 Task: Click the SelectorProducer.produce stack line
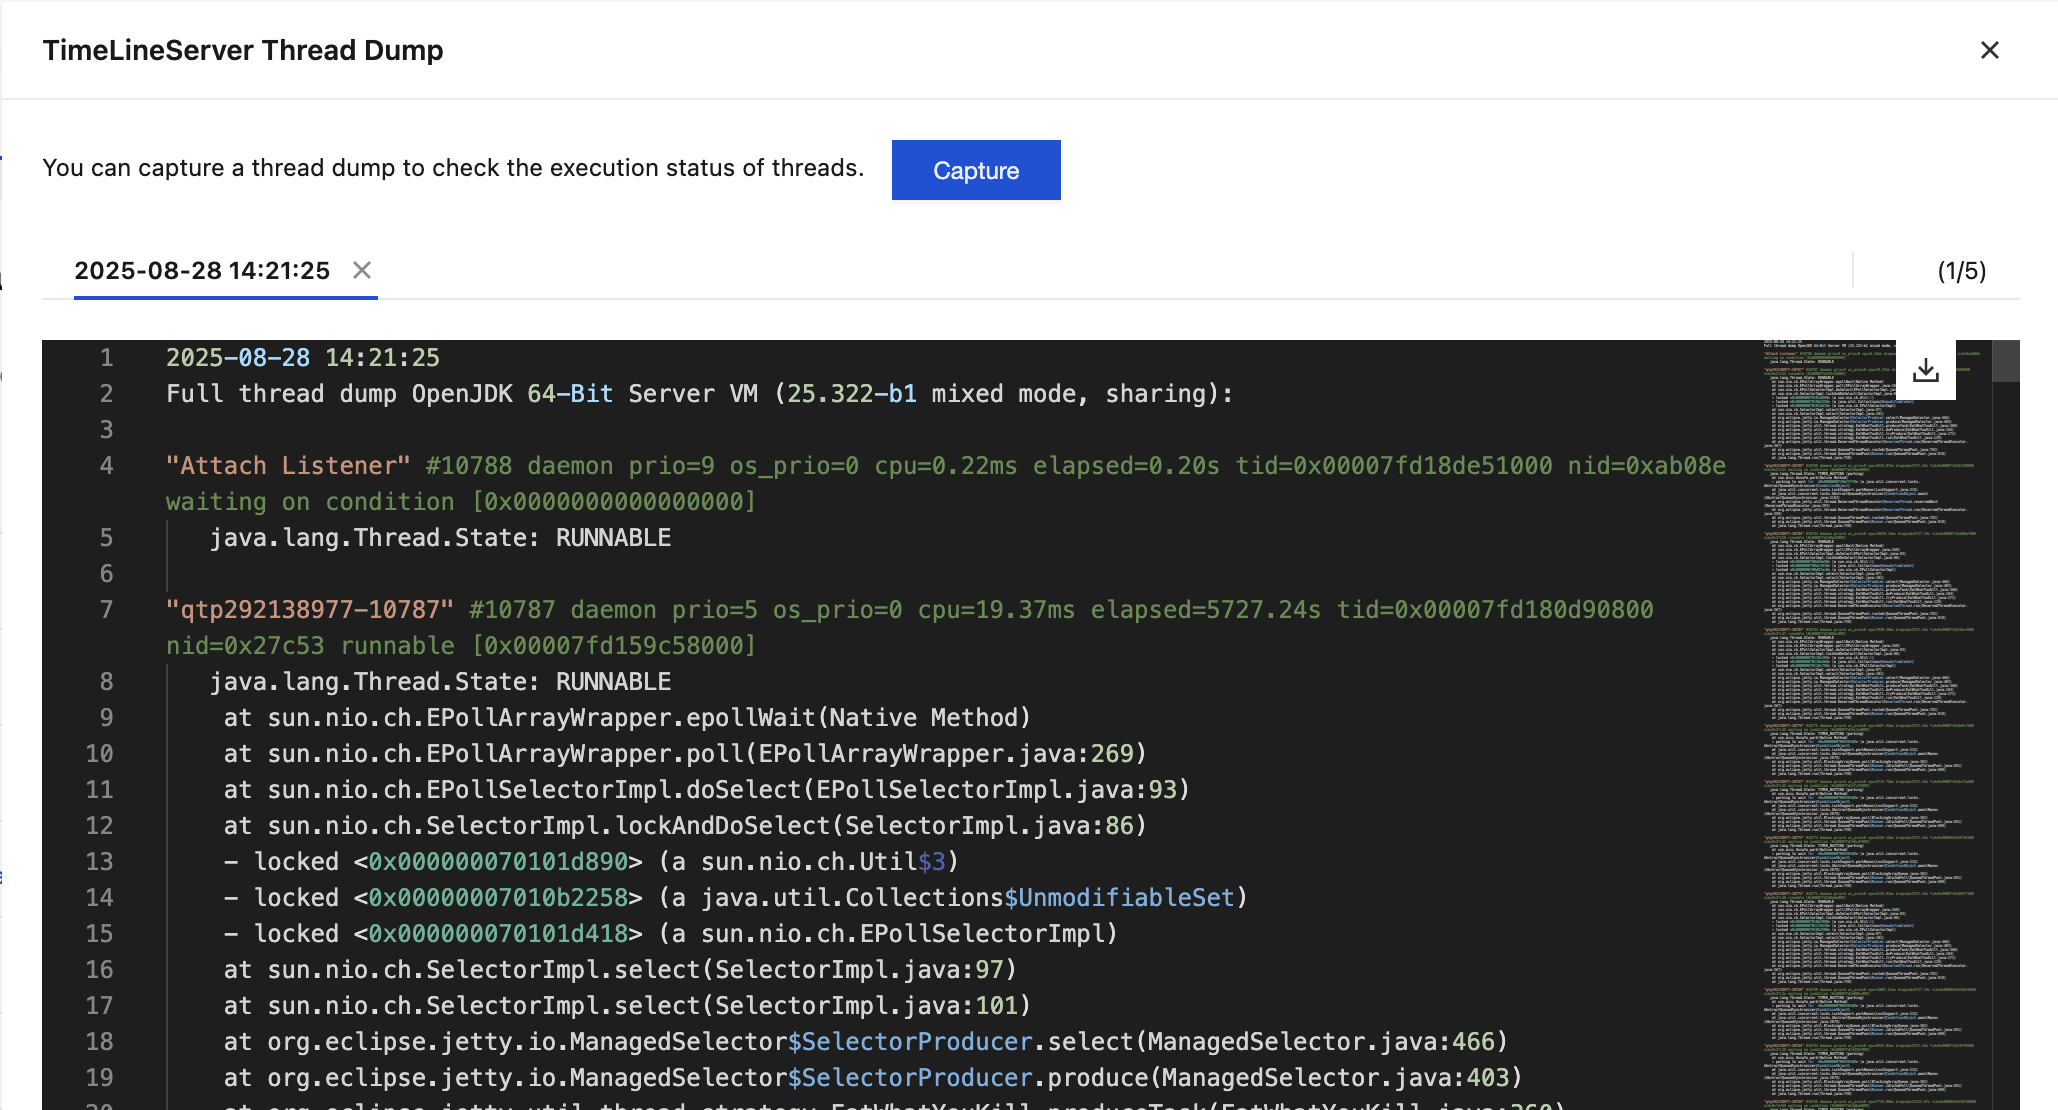point(872,1078)
